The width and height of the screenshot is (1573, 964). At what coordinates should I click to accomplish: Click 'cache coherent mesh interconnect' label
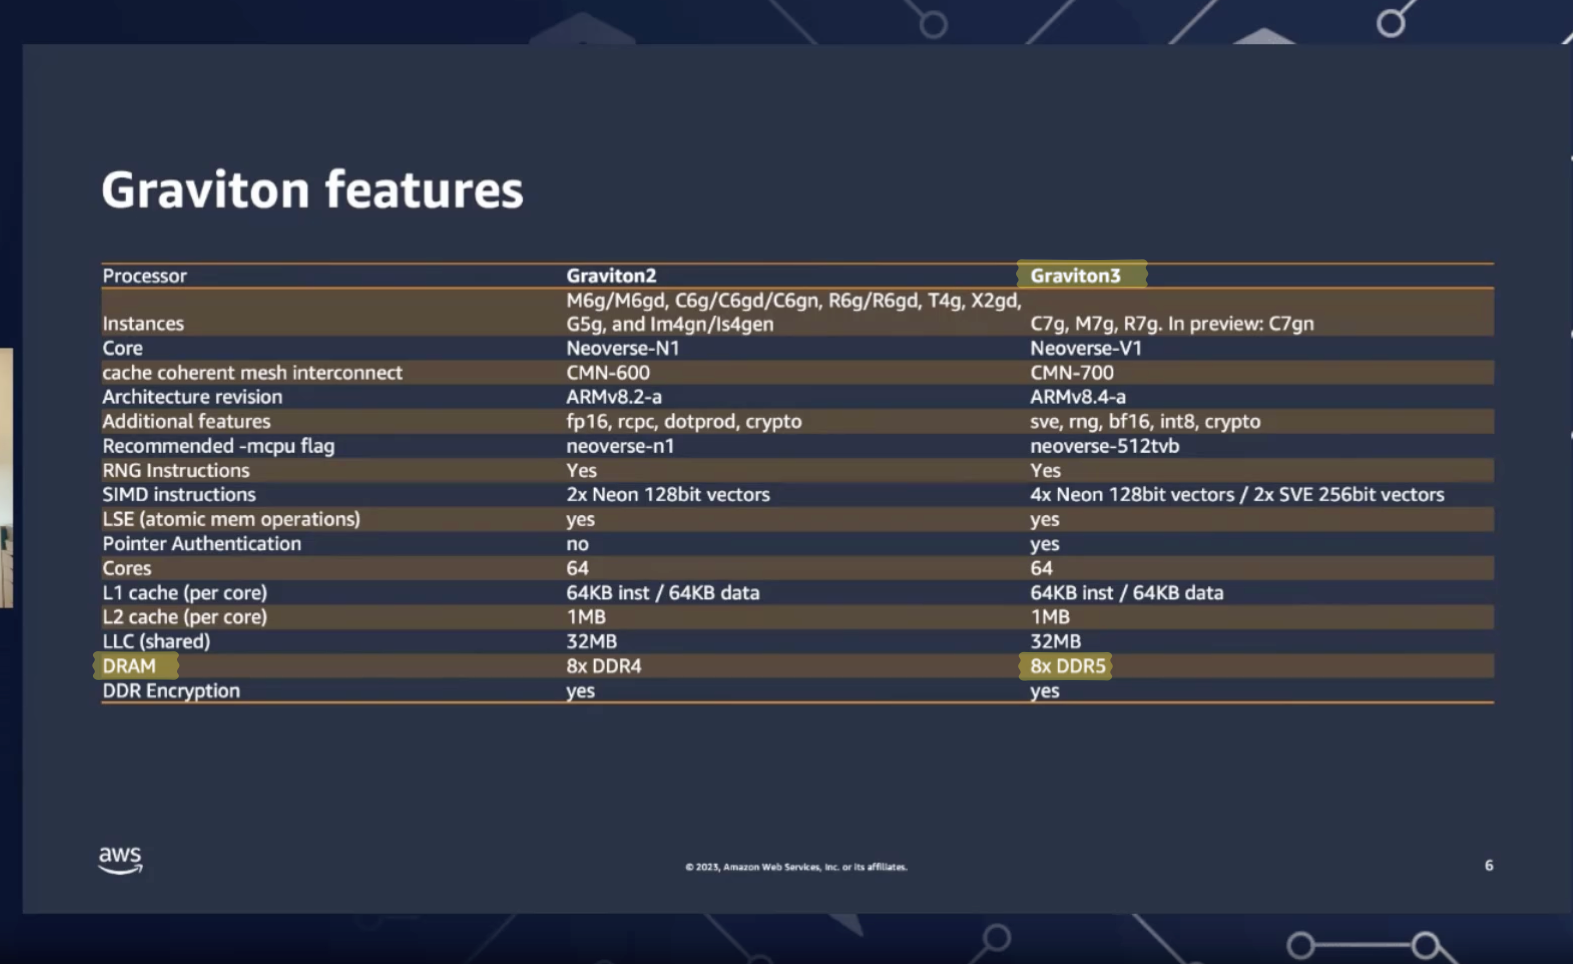(x=252, y=372)
